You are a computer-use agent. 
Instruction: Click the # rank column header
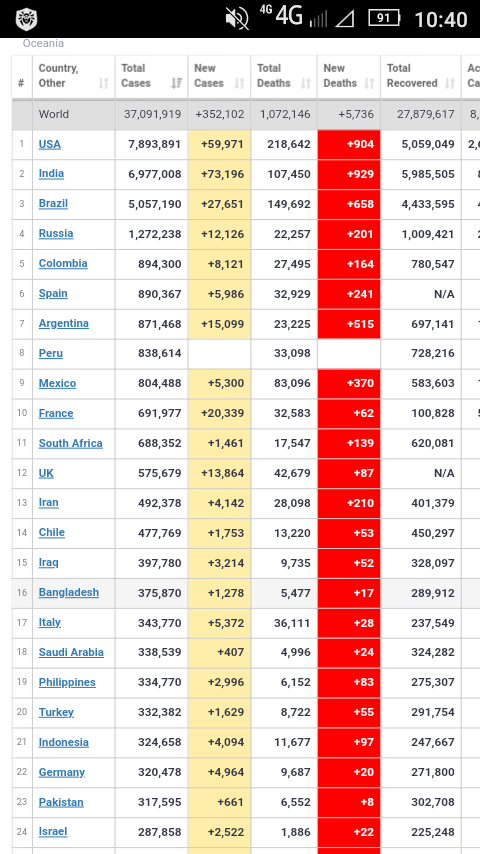coord(21,83)
